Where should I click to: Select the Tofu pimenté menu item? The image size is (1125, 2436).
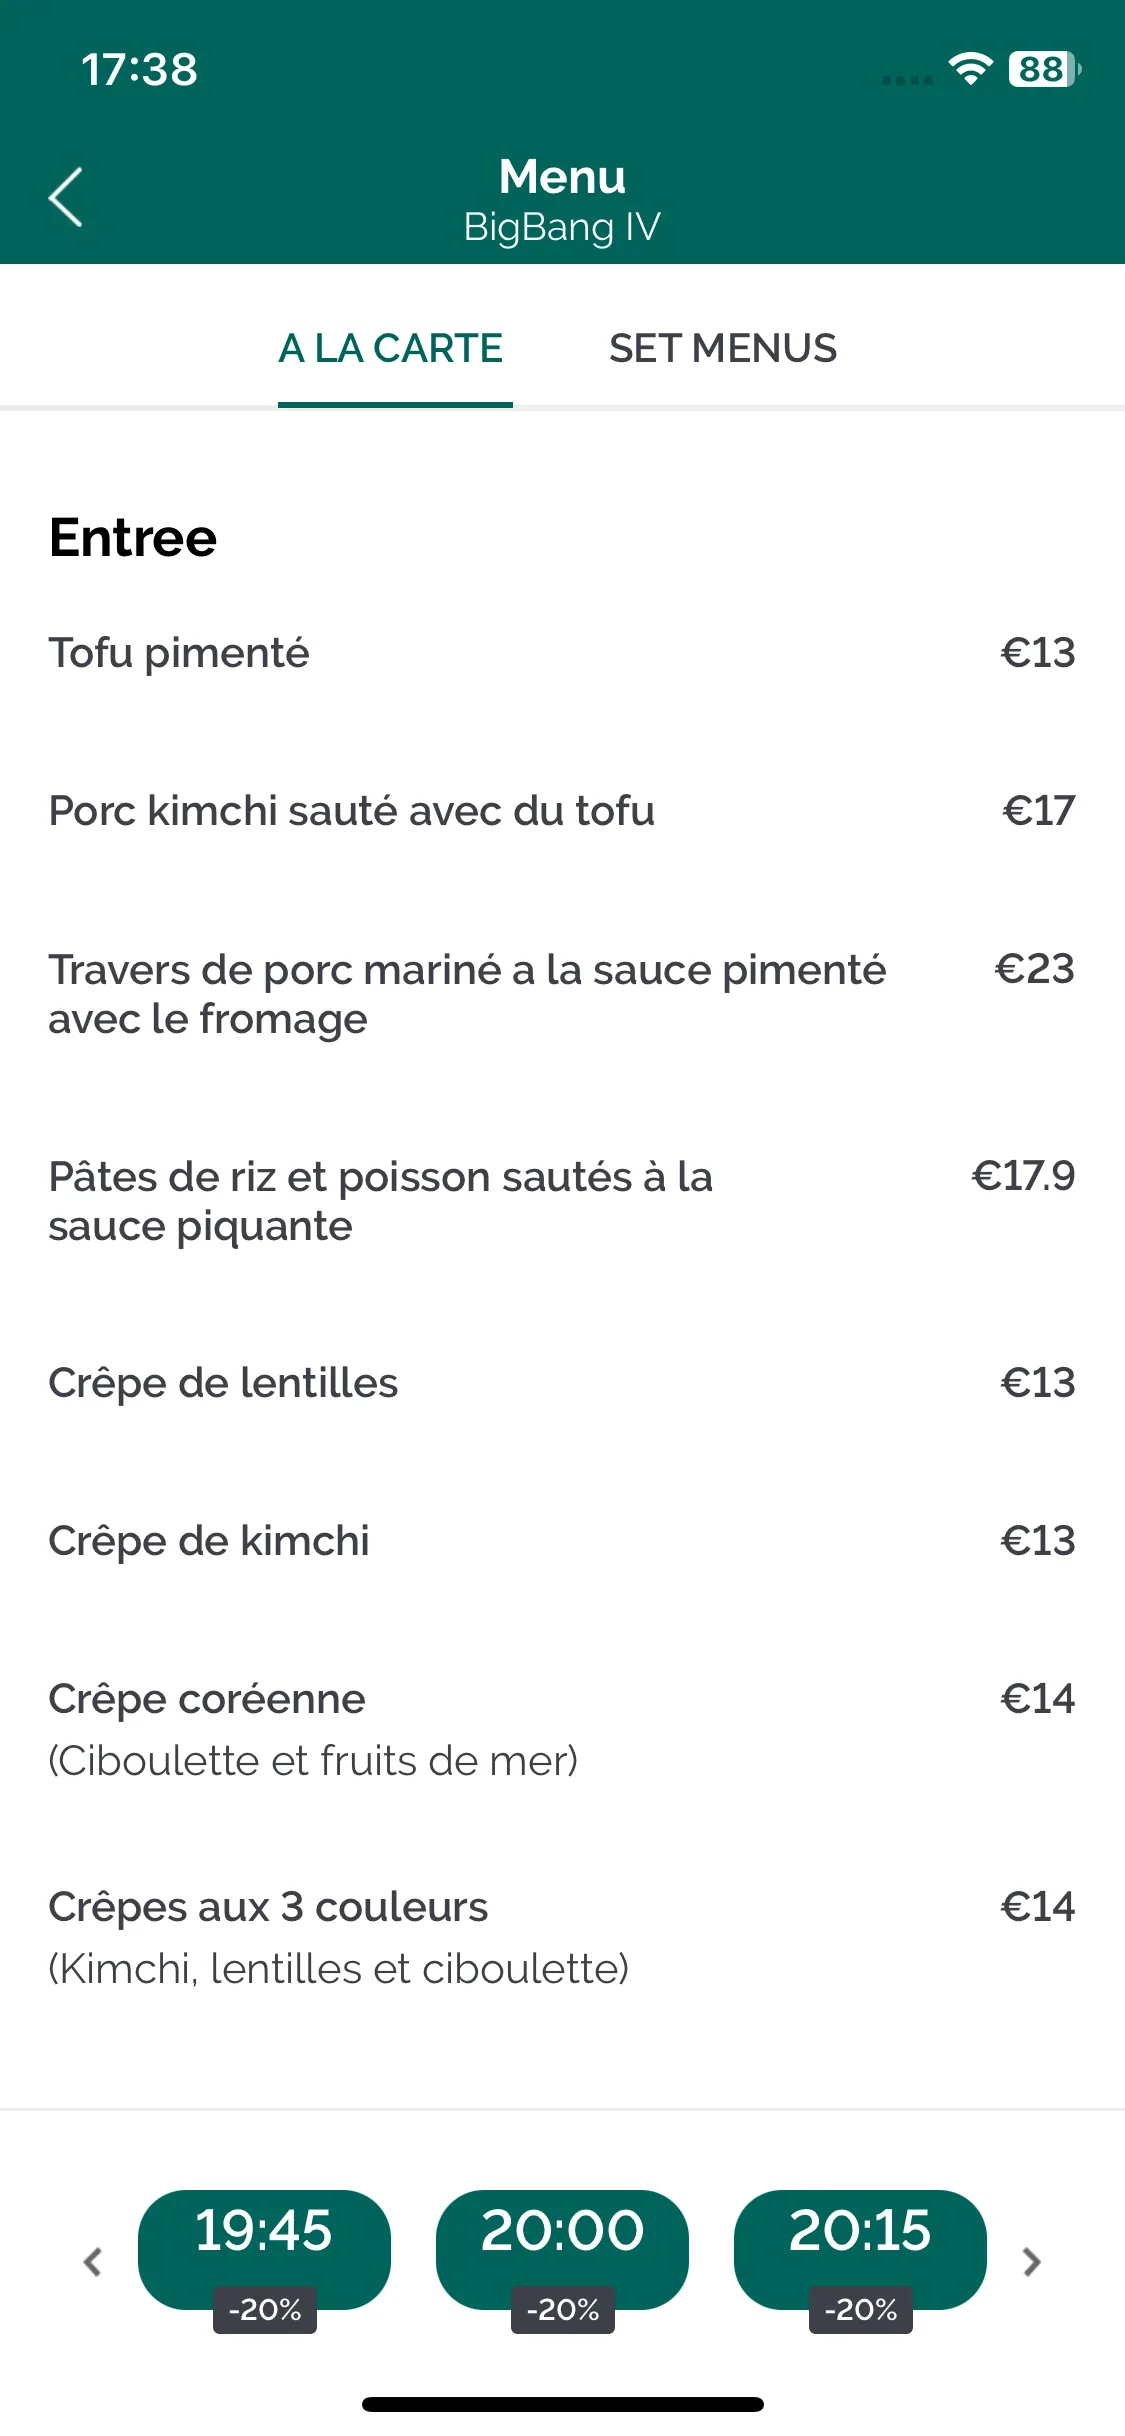(562, 653)
